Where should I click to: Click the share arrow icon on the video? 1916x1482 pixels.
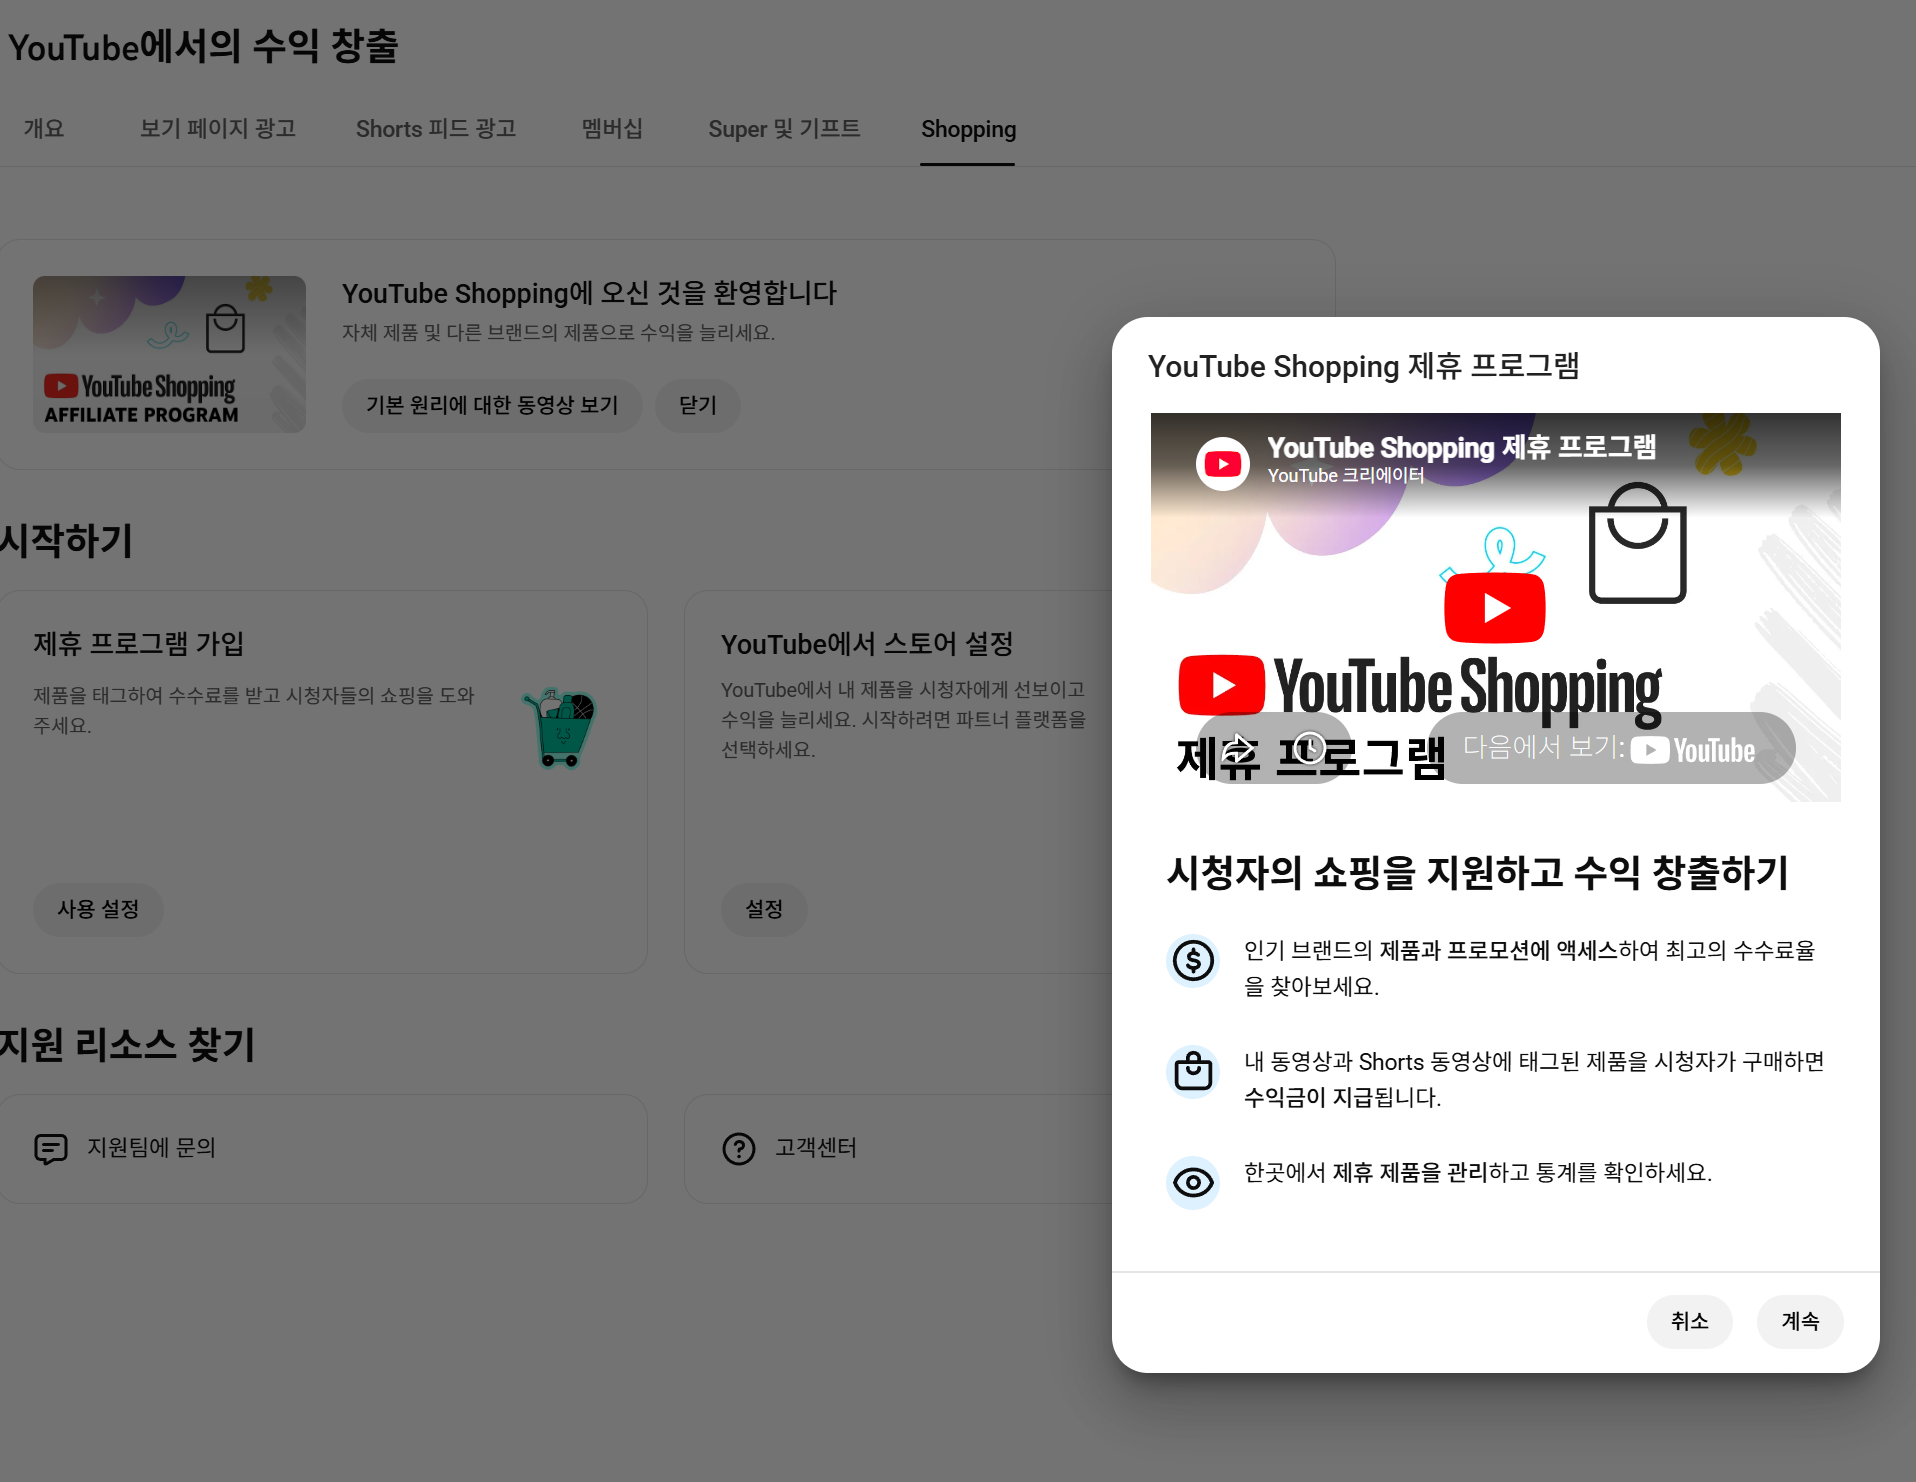click(1238, 748)
